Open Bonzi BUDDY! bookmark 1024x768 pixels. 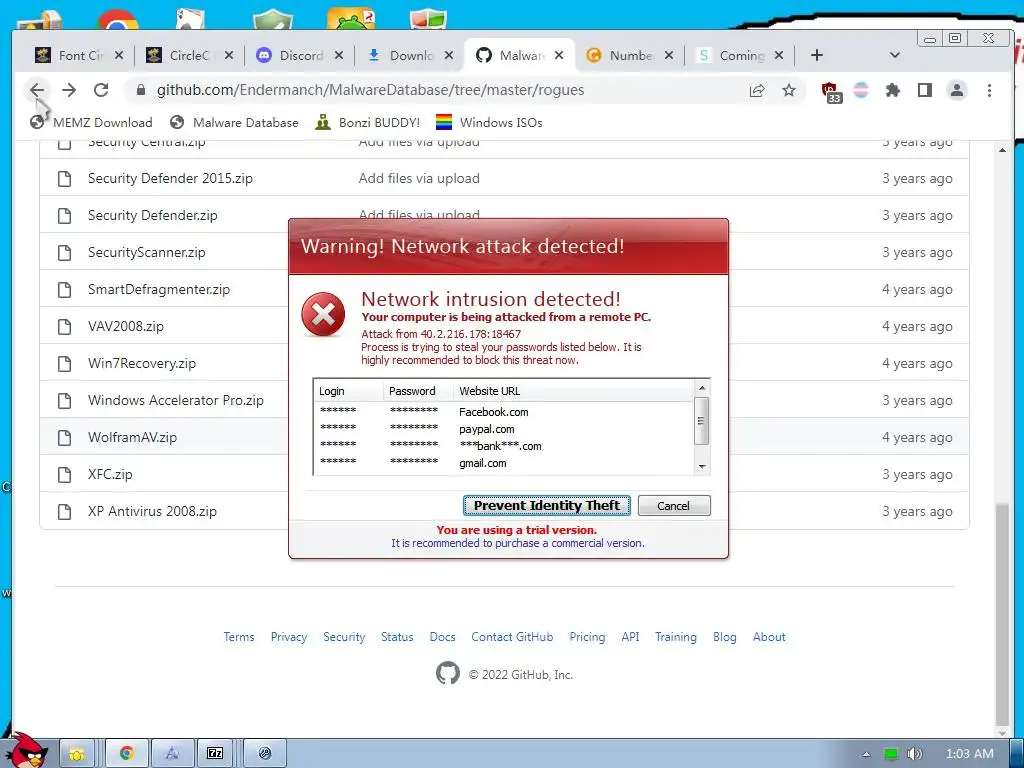(368, 123)
